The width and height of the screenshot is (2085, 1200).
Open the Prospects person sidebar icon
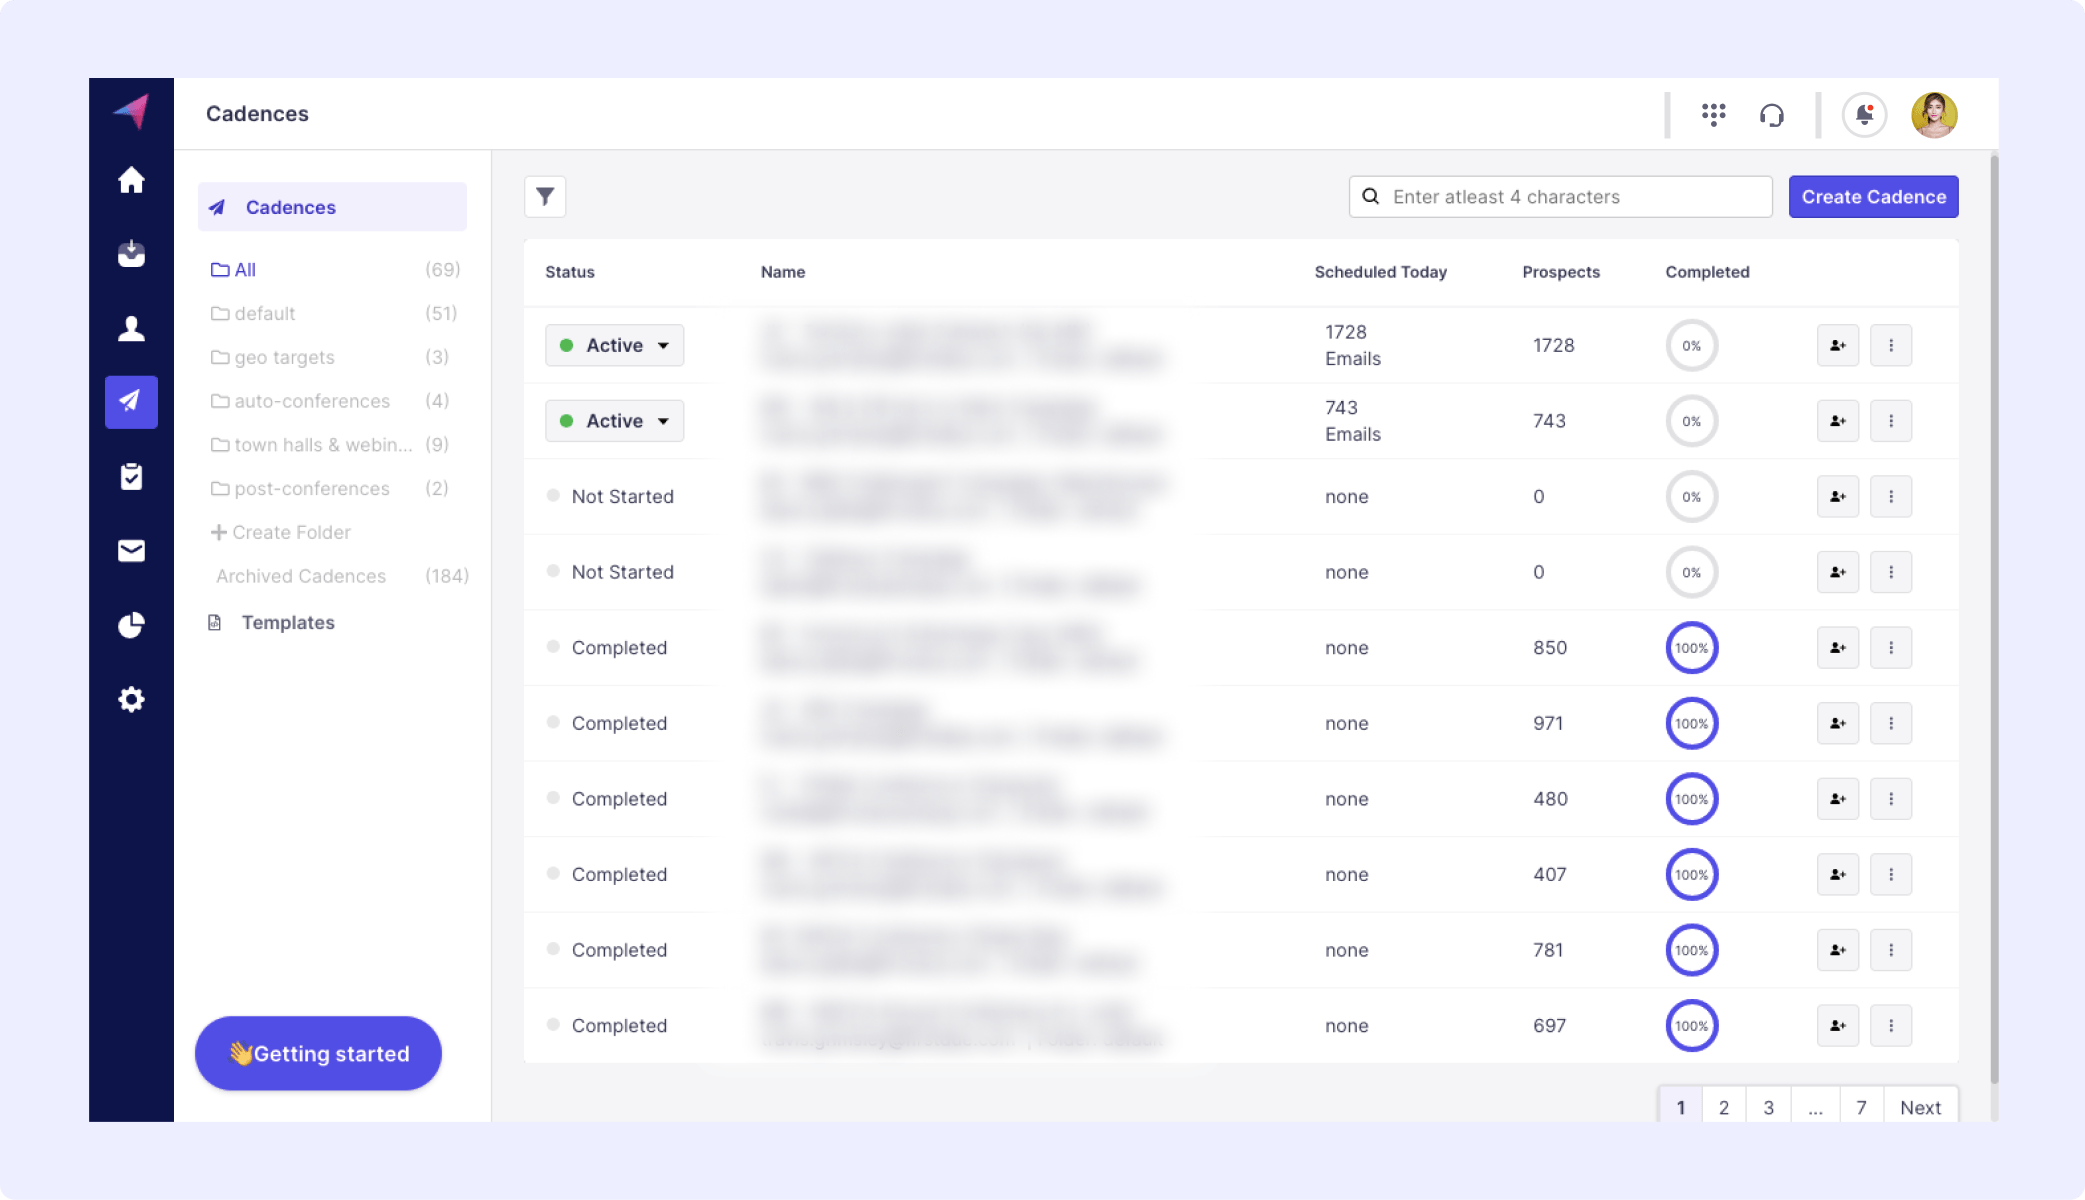pyautogui.click(x=131, y=328)
